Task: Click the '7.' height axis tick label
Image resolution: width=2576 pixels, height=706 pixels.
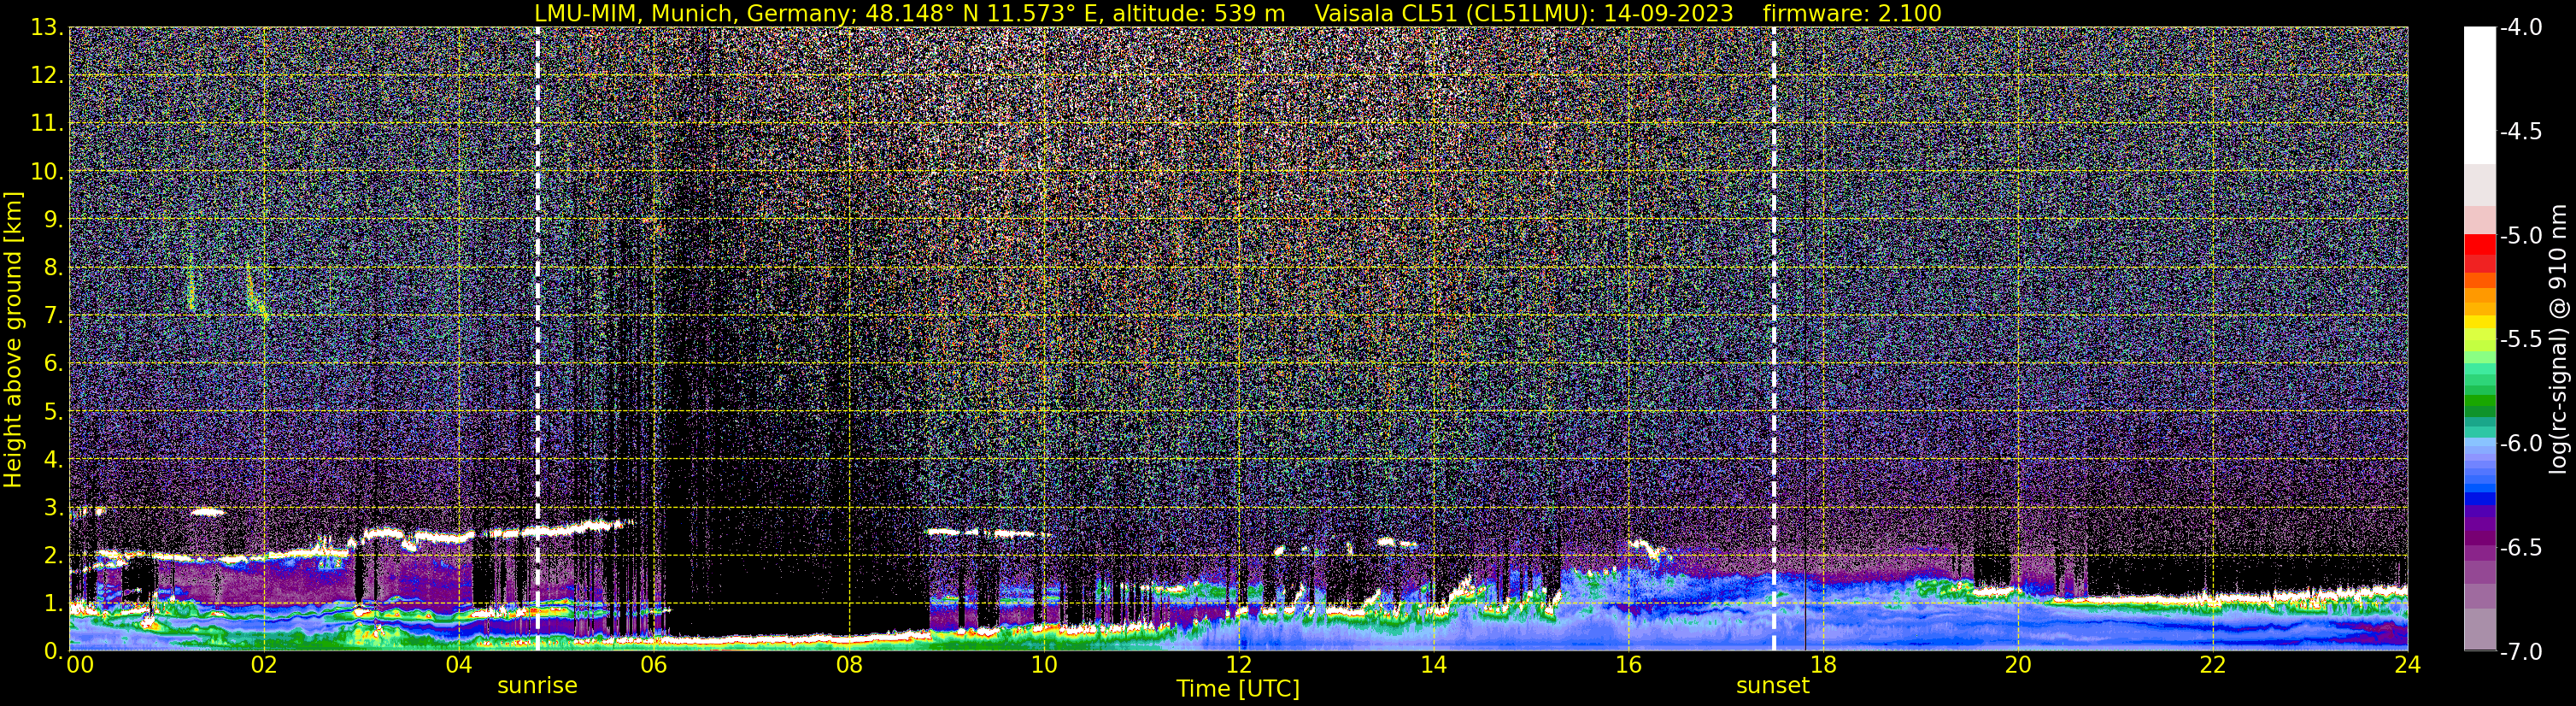Action: 52,315
